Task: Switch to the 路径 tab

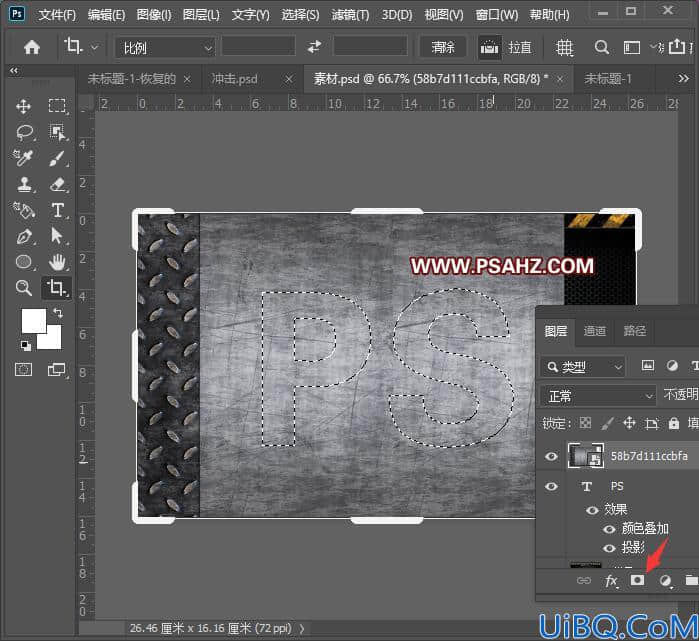Action: (x=635, y=331)
